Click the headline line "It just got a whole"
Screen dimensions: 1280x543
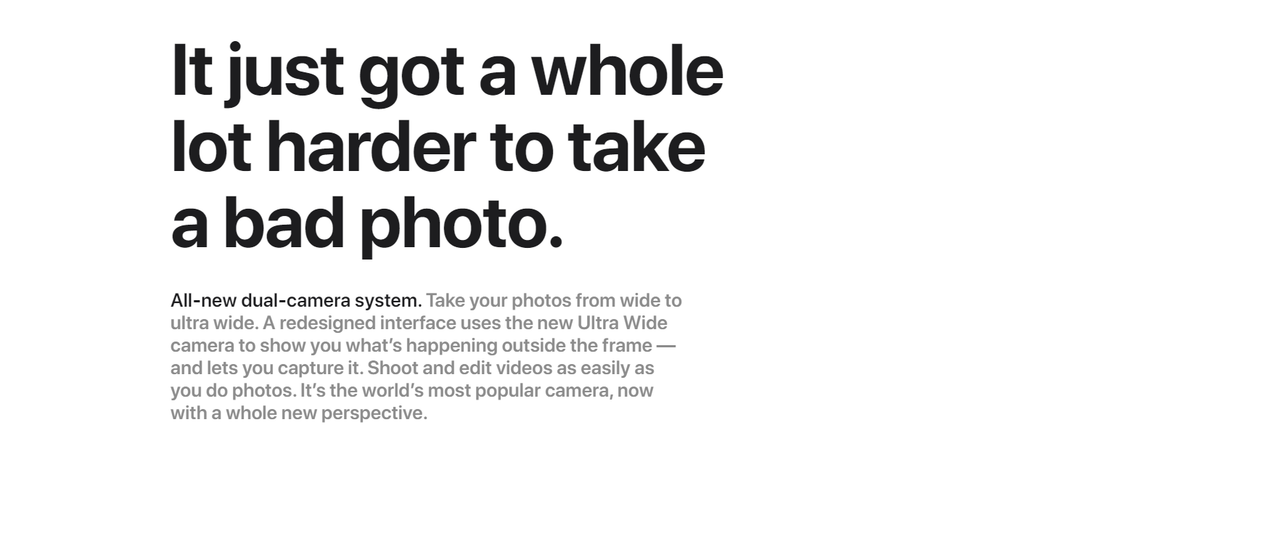coord(447,73)
